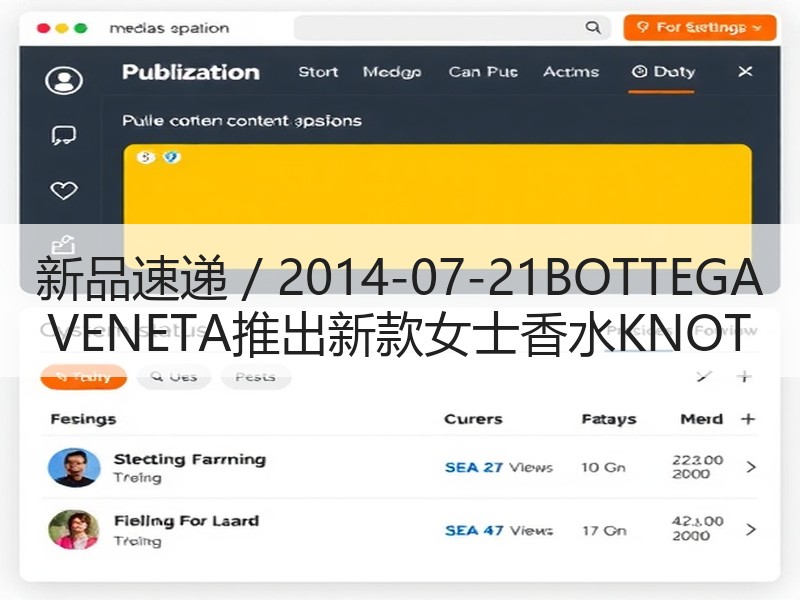
Task: Click the 17 Gn value
Action: (x=604, y=531)
